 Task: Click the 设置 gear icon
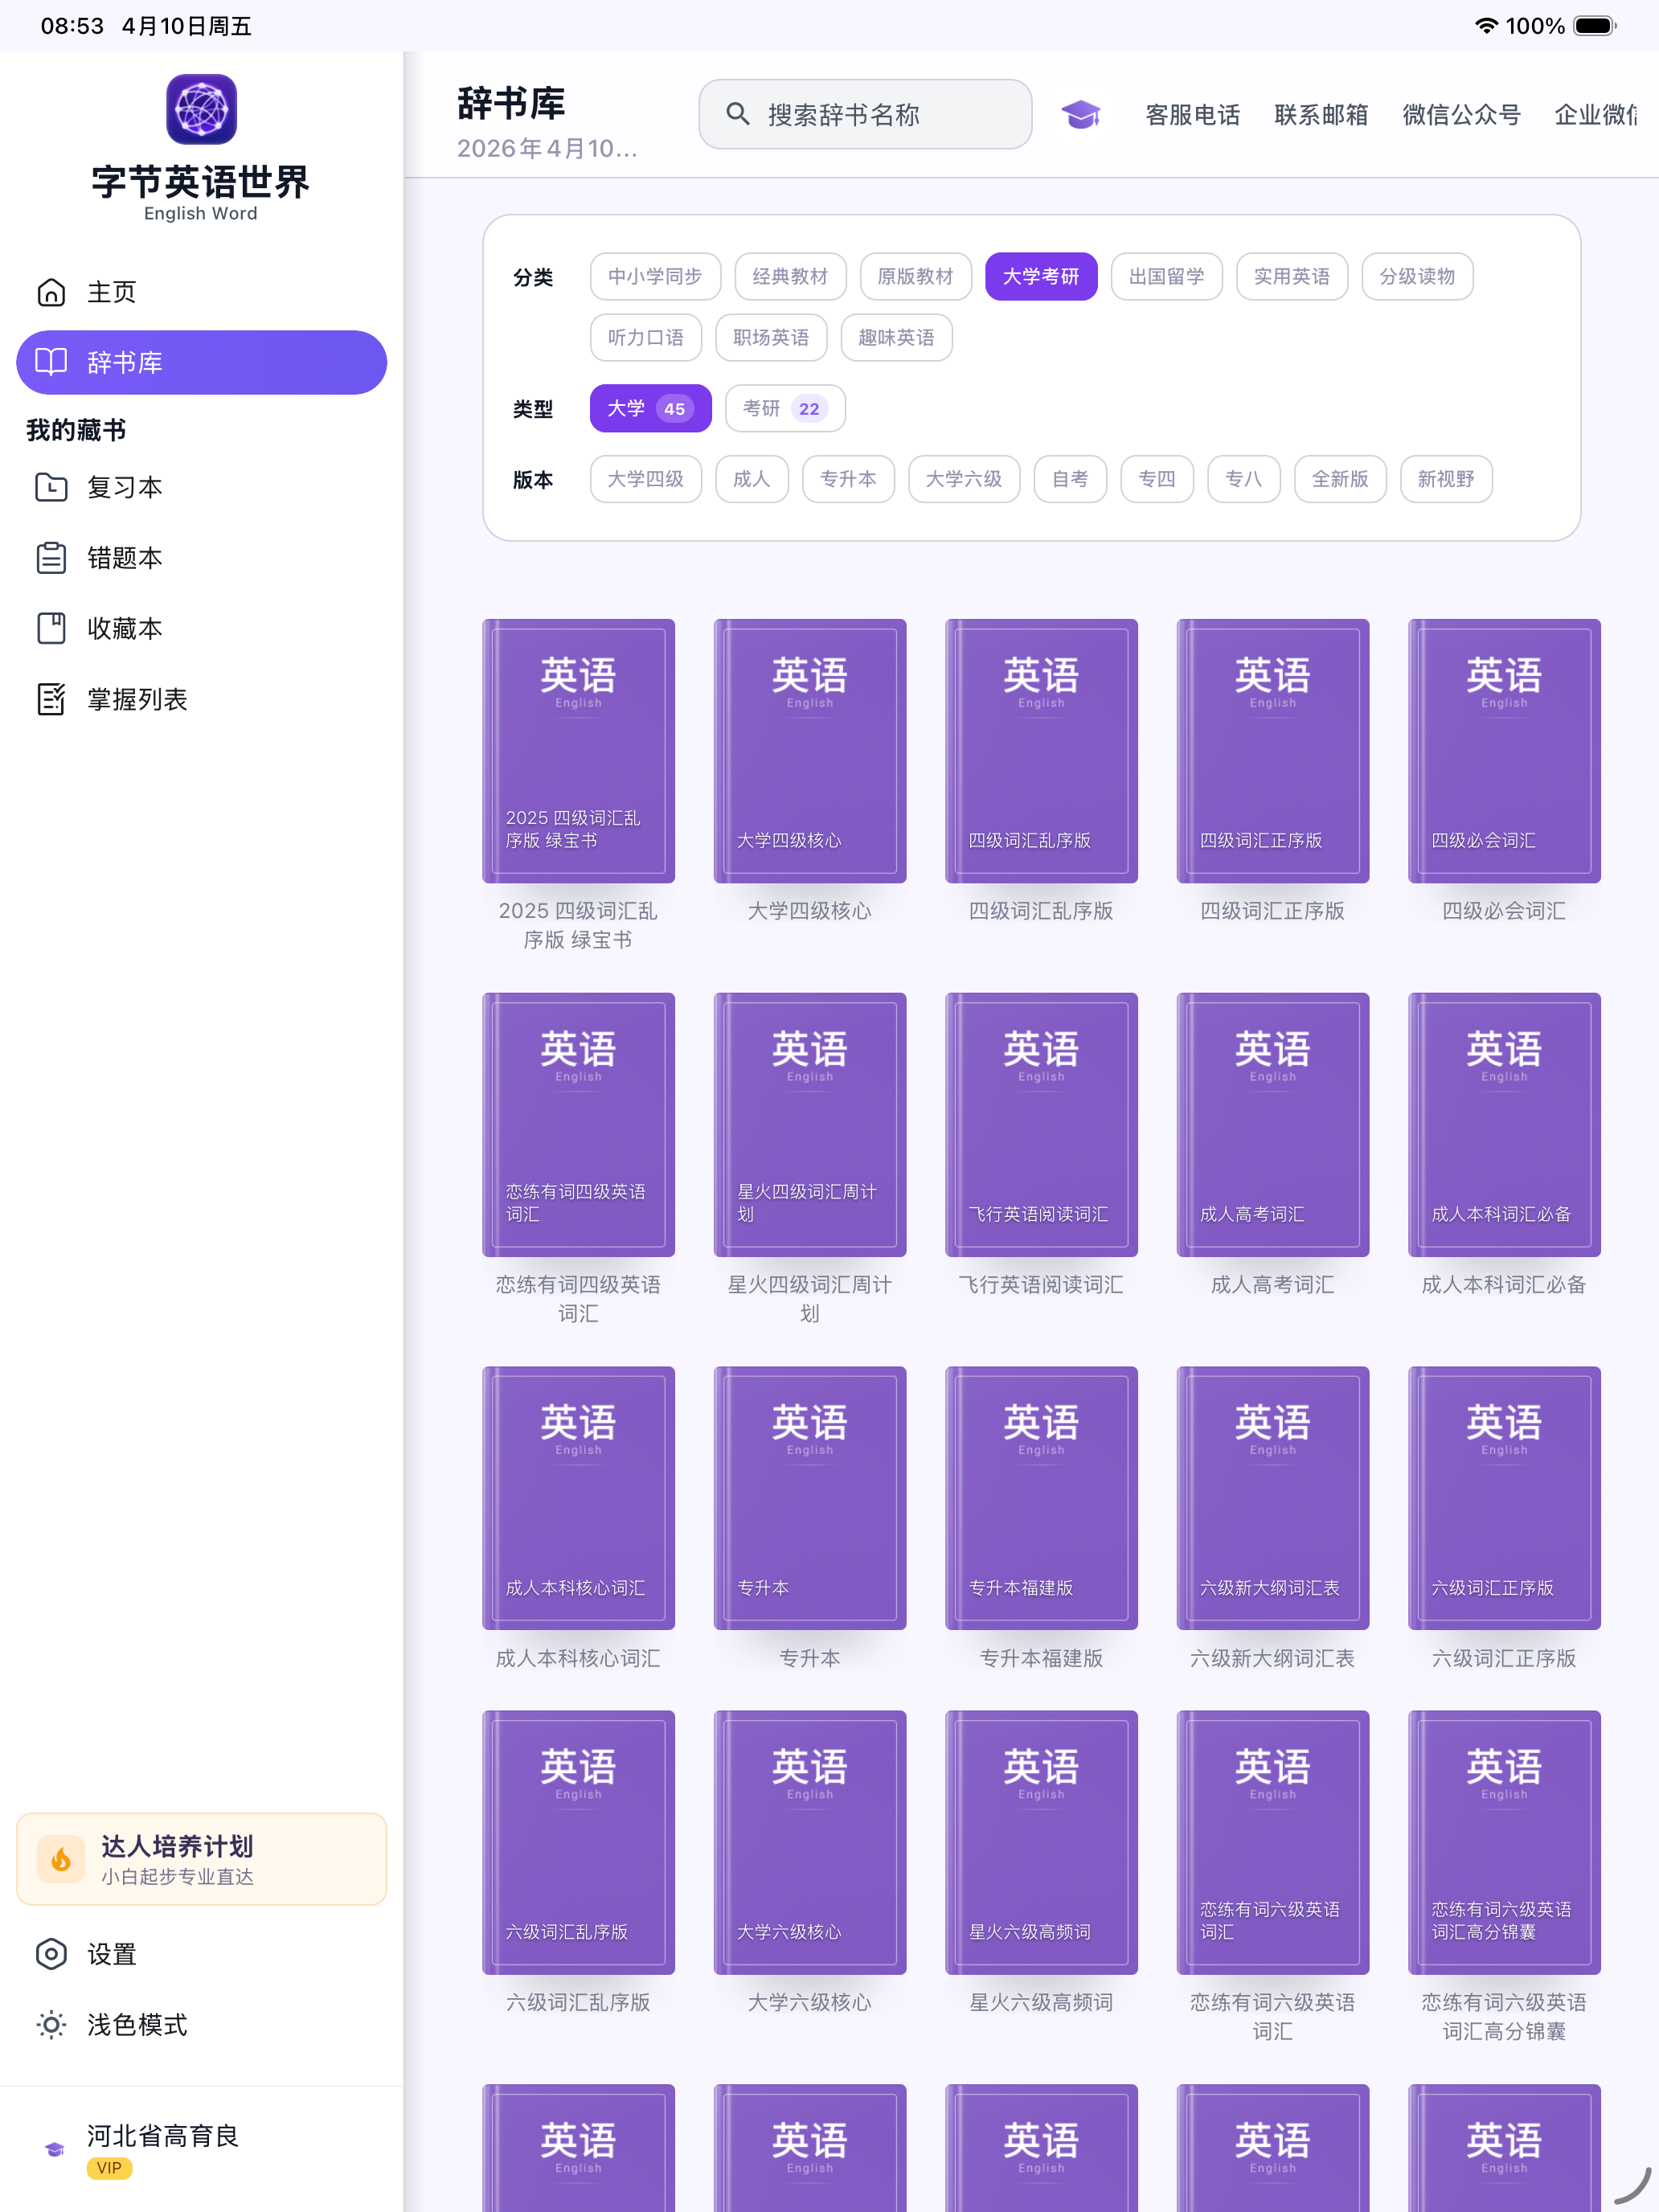[51, 1954]
